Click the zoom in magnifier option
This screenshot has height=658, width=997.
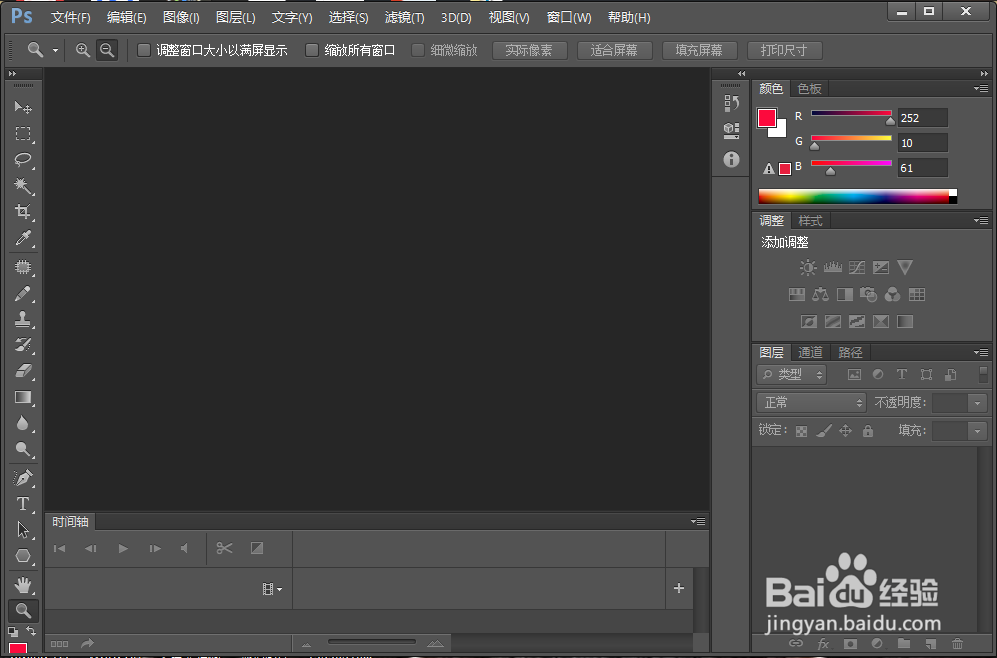pos(83,50)
